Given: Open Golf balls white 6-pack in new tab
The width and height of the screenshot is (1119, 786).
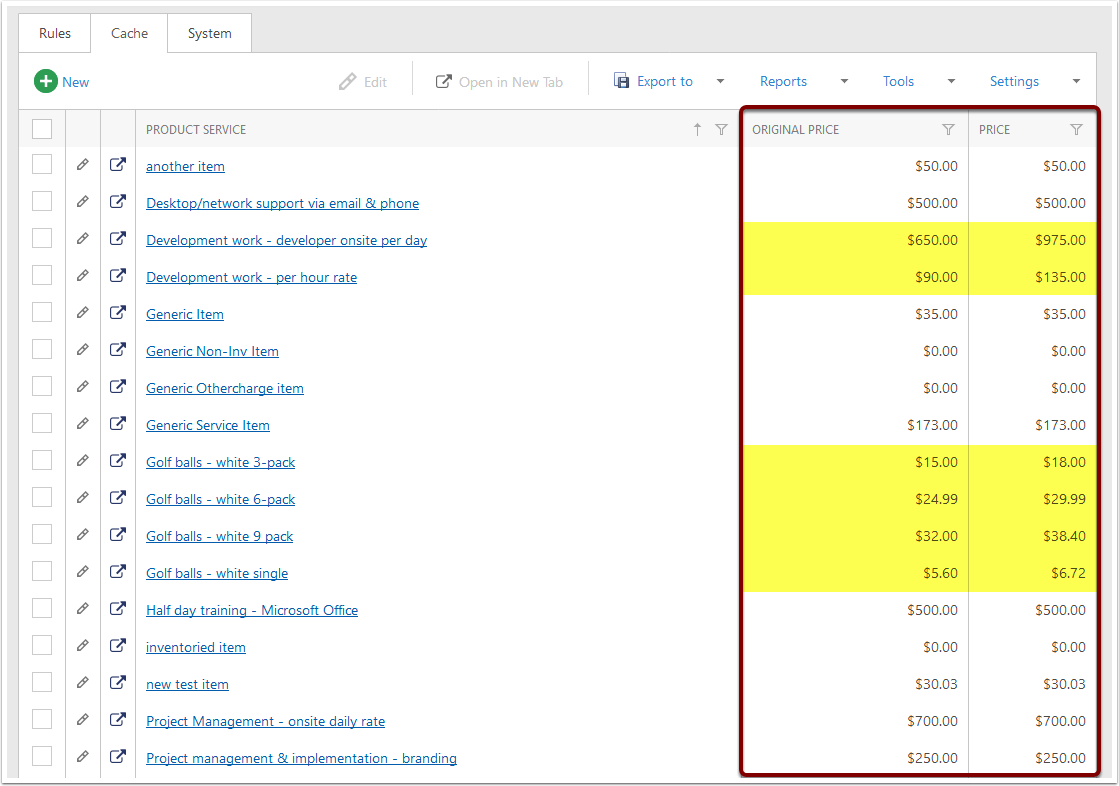Looking at the screenshot, I should 118,498.
